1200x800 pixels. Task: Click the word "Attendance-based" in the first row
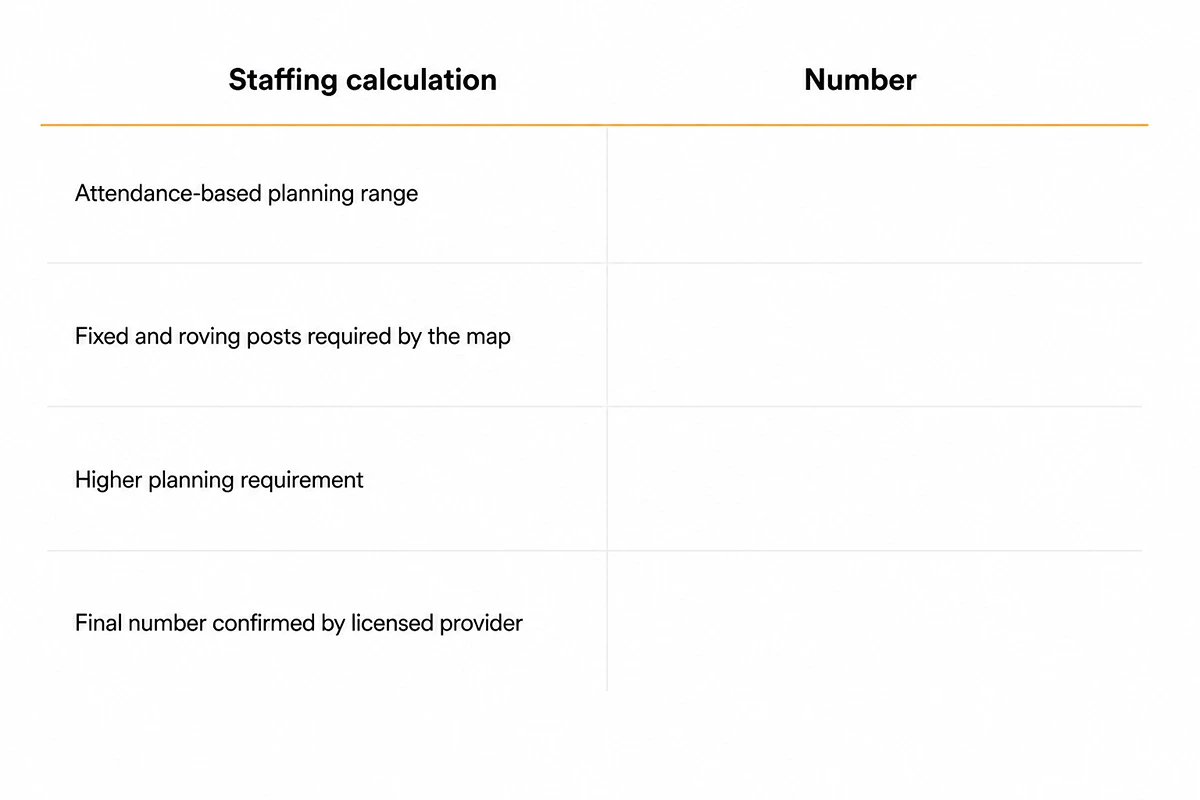(168, 193)
